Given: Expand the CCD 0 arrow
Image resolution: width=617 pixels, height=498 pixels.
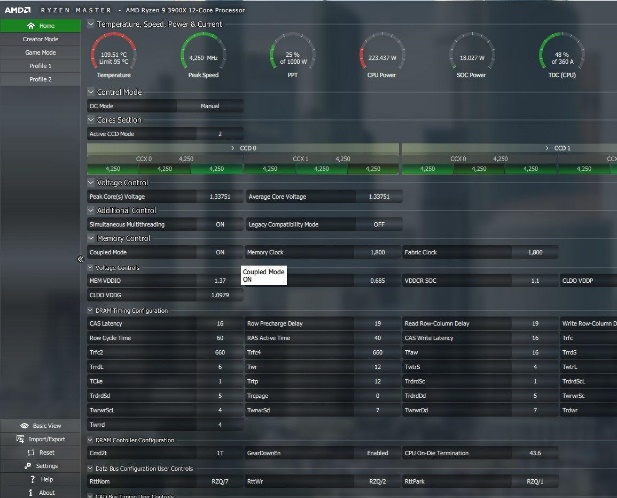Looking at the screenshot, I should point(233,148).
